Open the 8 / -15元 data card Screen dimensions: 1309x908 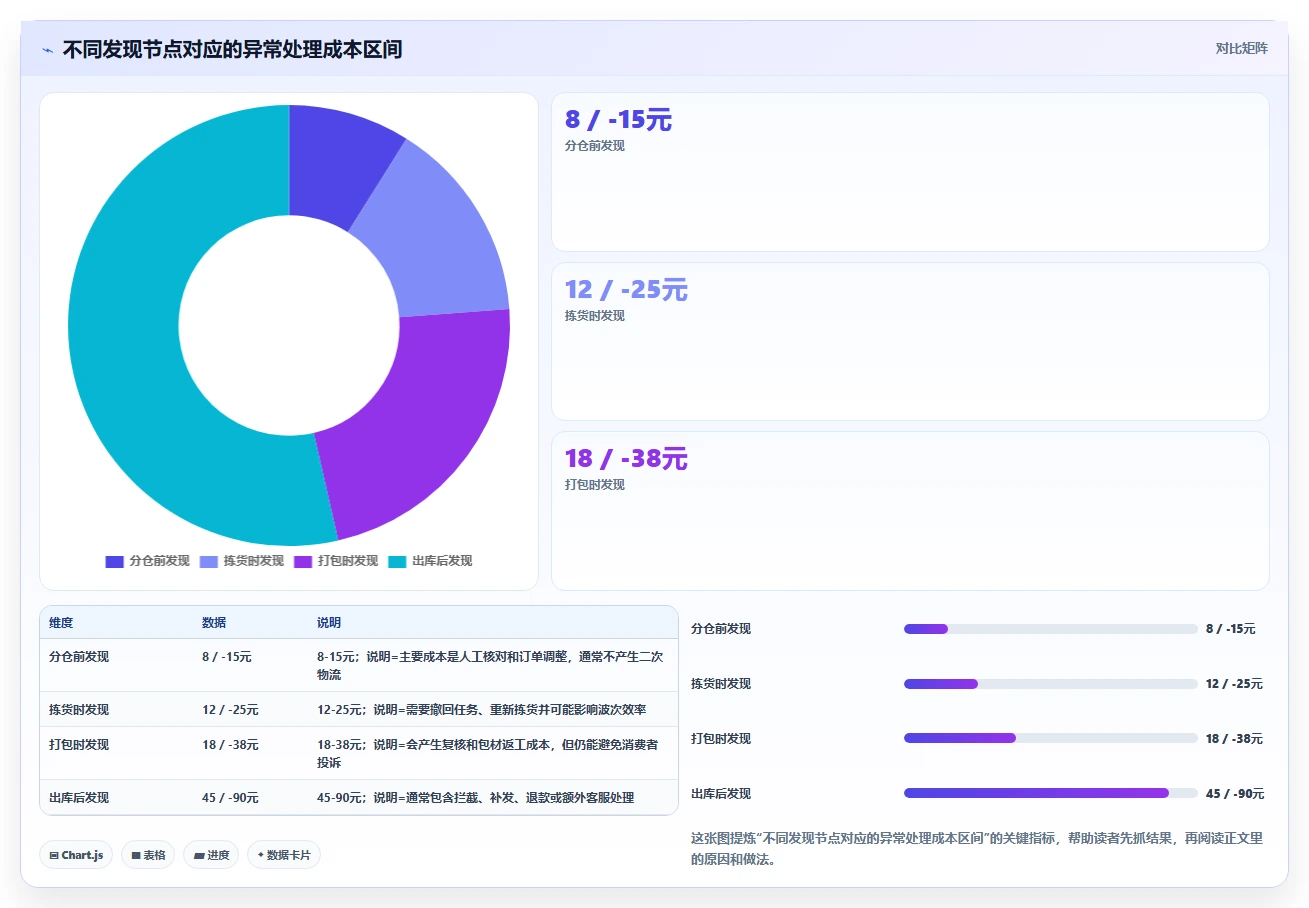click(910, 172)
